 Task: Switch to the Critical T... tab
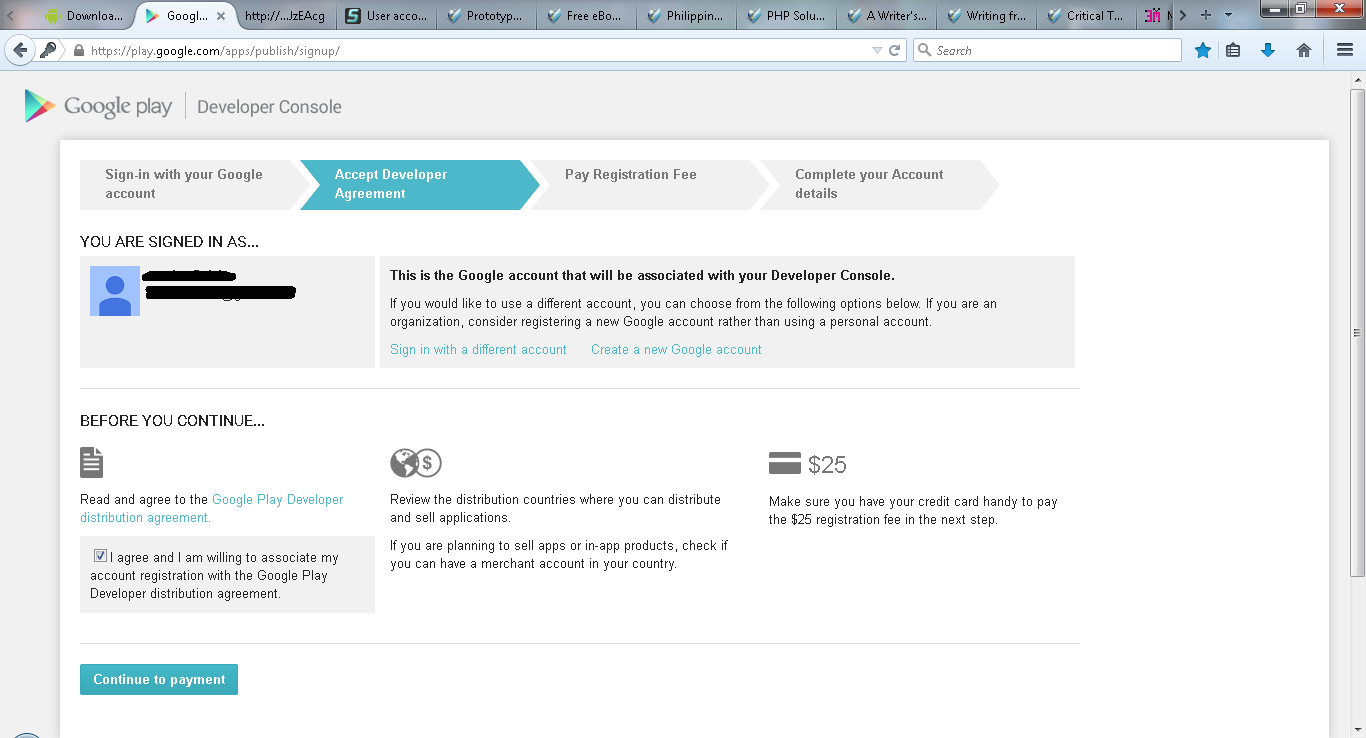tap(1085, 16)
